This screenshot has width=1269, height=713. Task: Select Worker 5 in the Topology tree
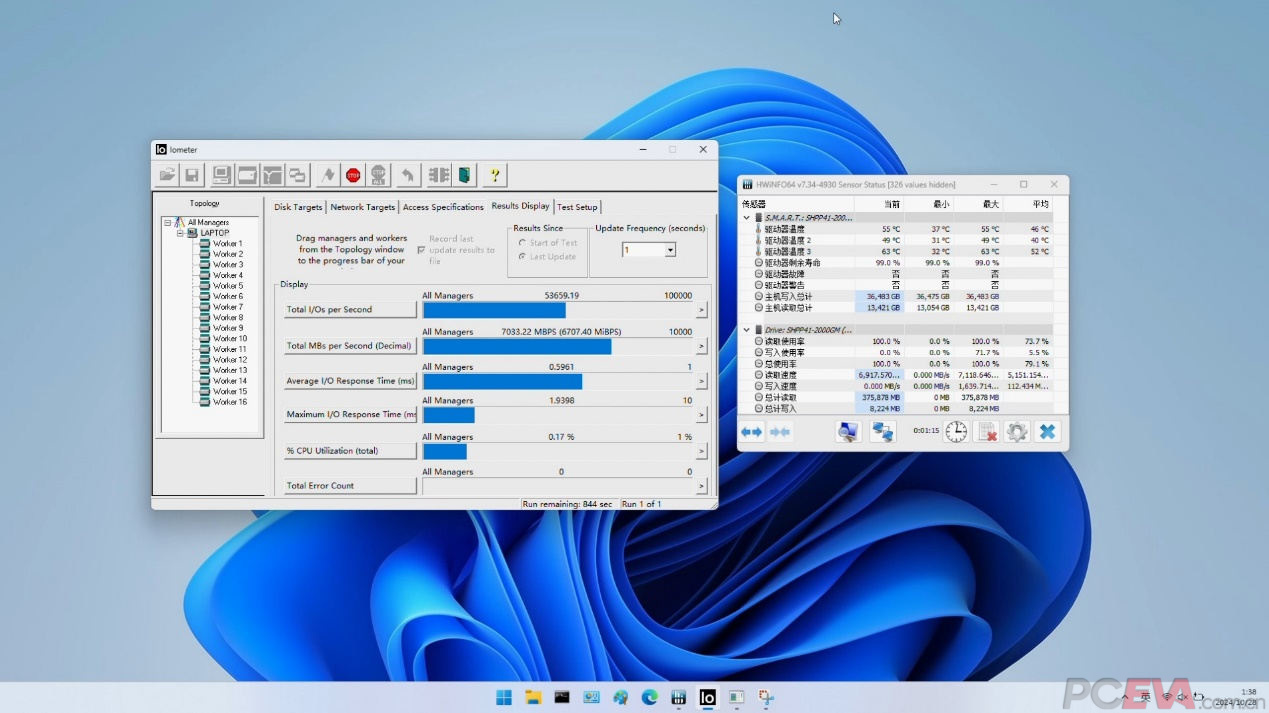(227, 286)
